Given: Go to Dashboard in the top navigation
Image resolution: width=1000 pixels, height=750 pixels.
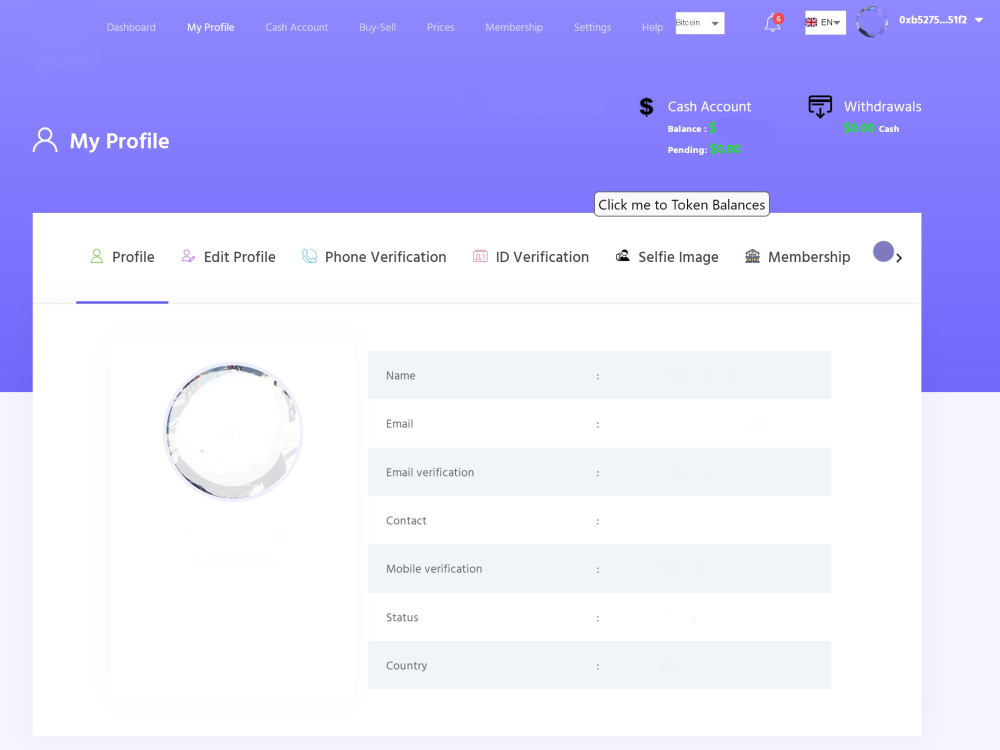Looking at the screenshot, I should point(131,27).
